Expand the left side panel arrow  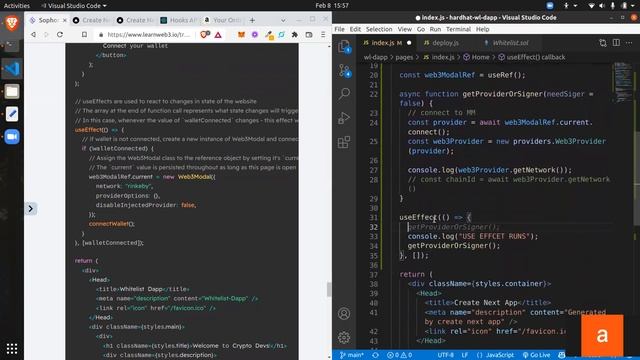[x=31, y=209]
